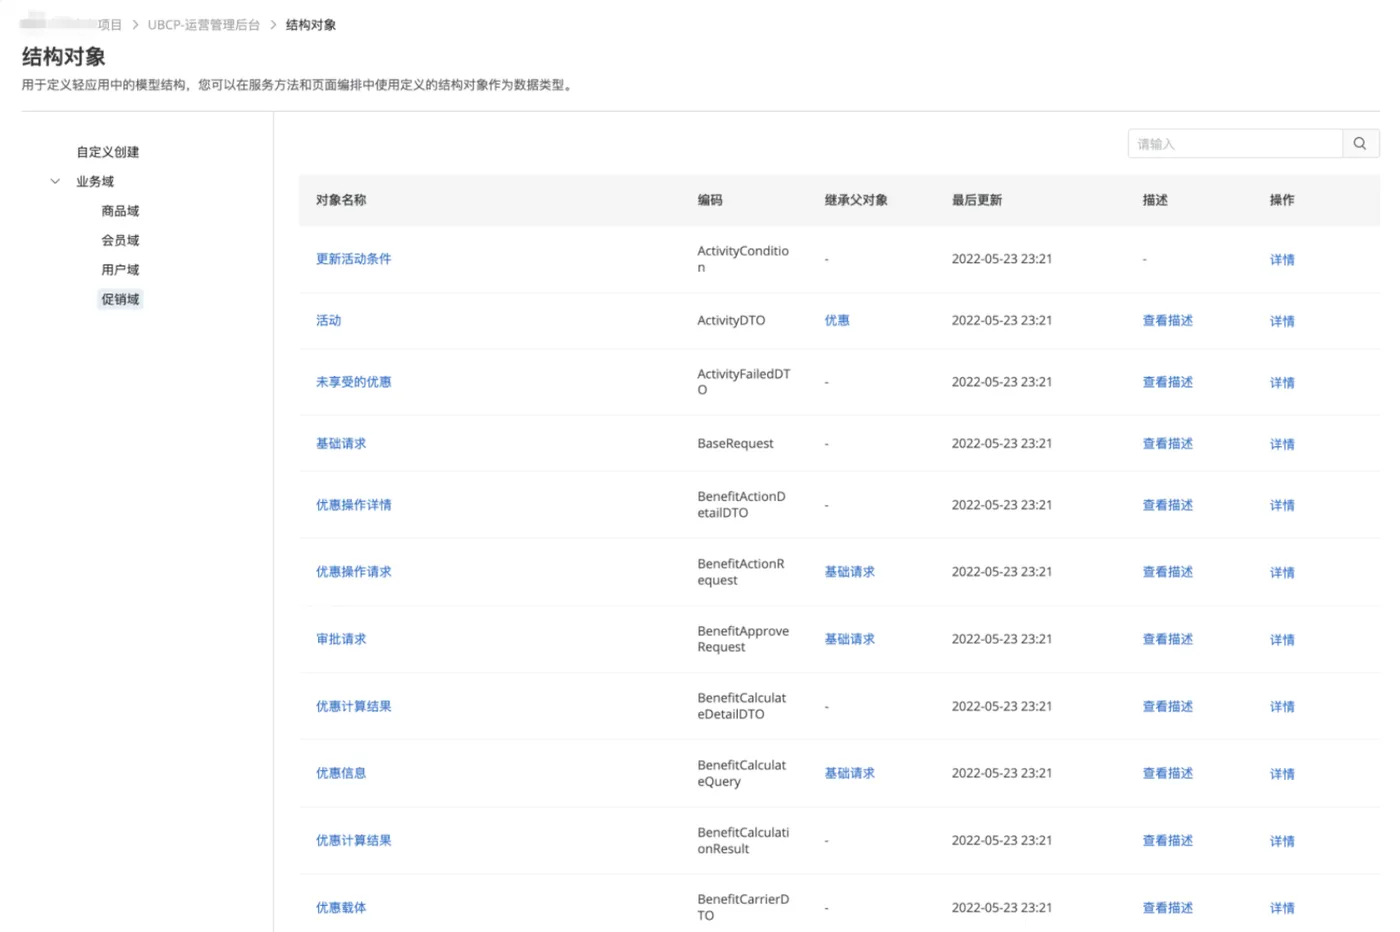The image size is (1400, 932).
Task: Open 详情 for BenefitCalculateQuery row
Action: coord(1282,774)
